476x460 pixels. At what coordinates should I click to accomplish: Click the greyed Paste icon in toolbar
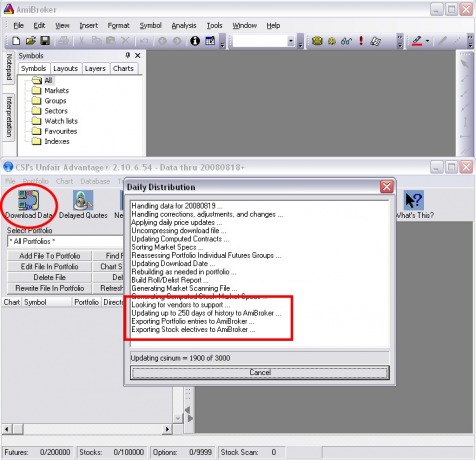110,41
